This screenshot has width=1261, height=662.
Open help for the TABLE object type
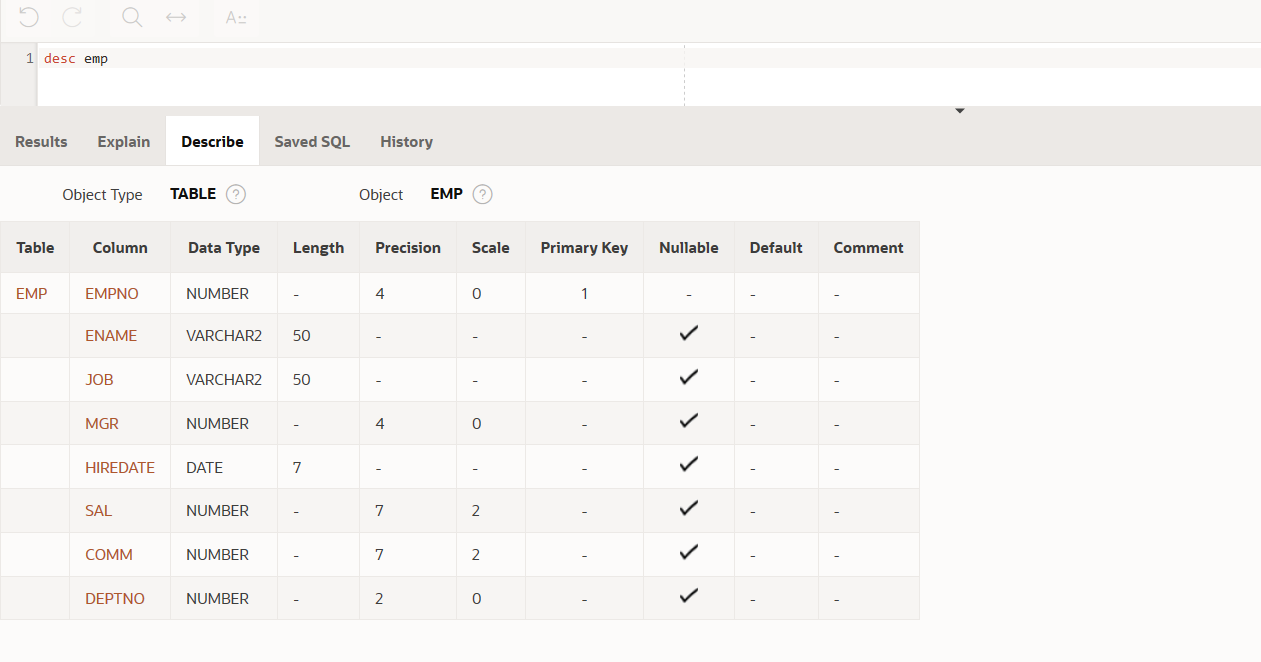236,194
